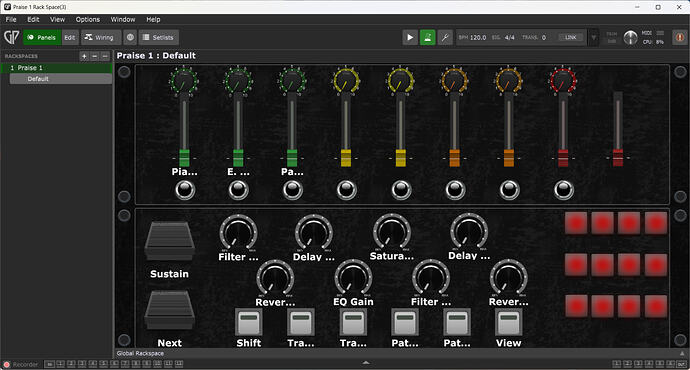This screenshot has height=370, width=690.
Task: Toggle the View switch
Action: pos(509,322)
